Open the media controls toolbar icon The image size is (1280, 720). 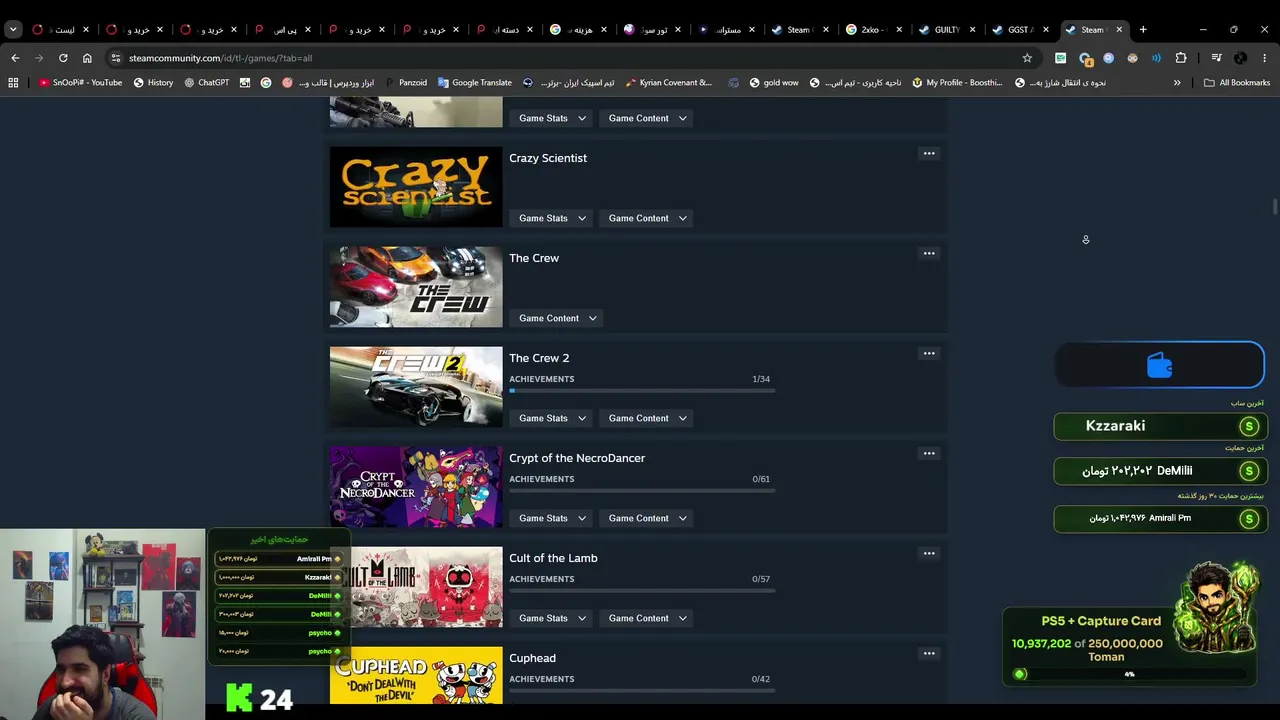pos(1217,58)
